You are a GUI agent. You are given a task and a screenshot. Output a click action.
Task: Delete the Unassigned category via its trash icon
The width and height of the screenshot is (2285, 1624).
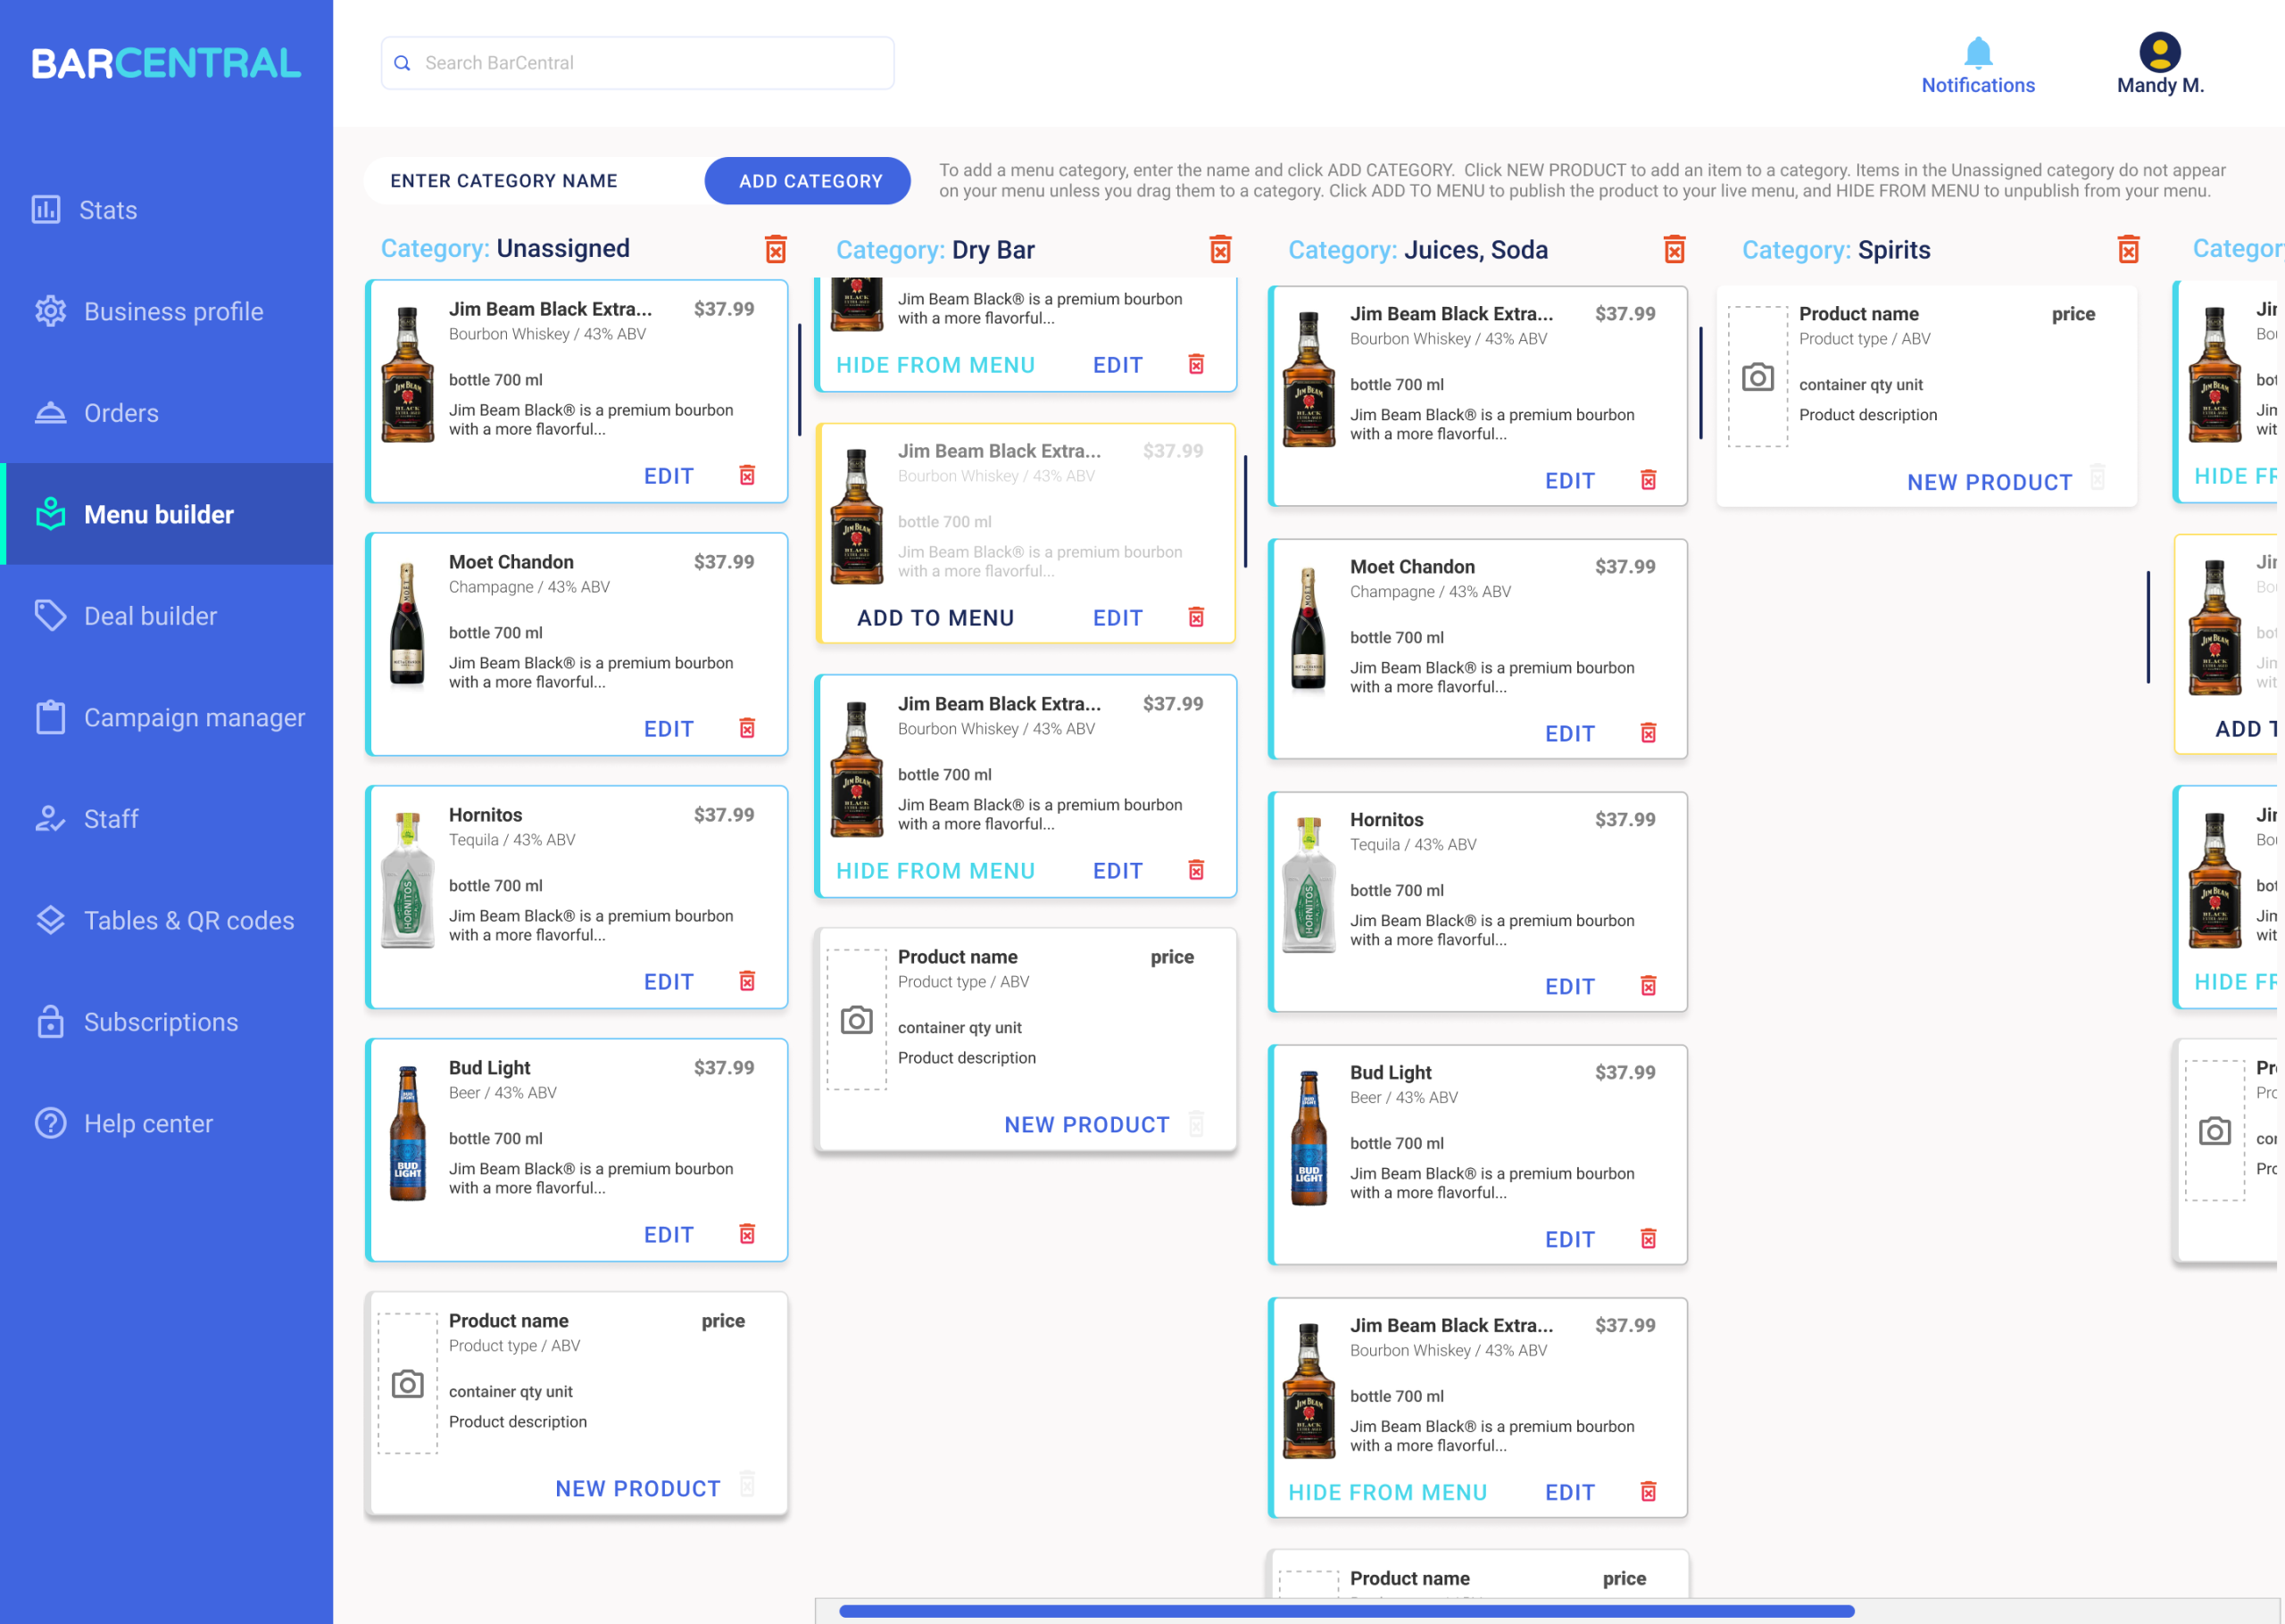pos(777,248)
